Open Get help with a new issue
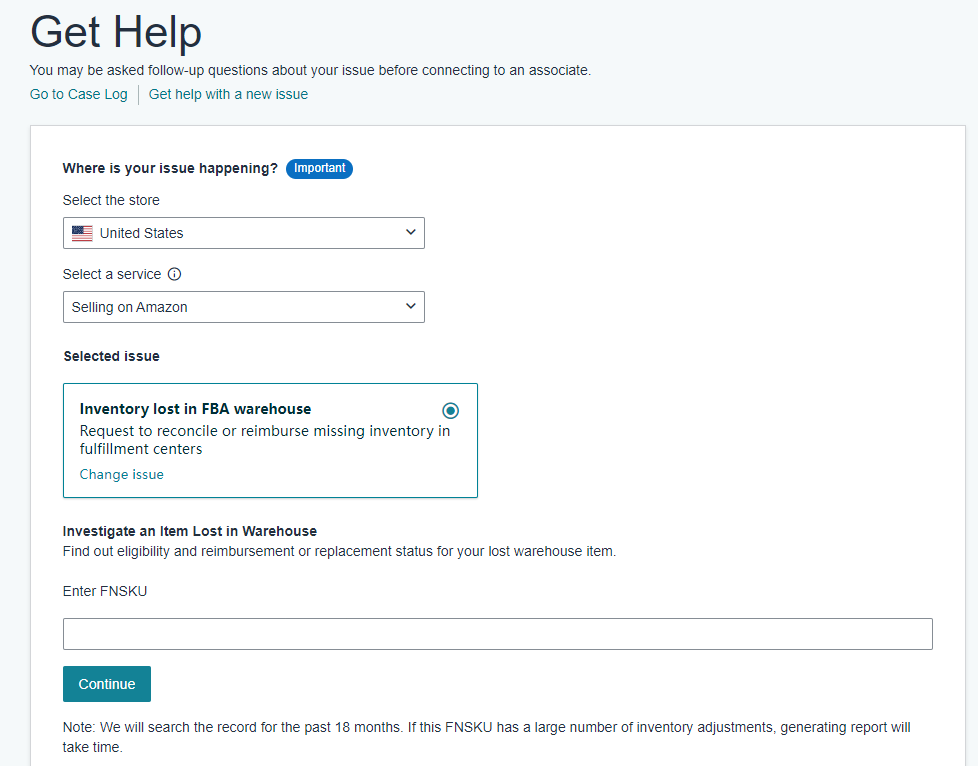 coord(228,94)
